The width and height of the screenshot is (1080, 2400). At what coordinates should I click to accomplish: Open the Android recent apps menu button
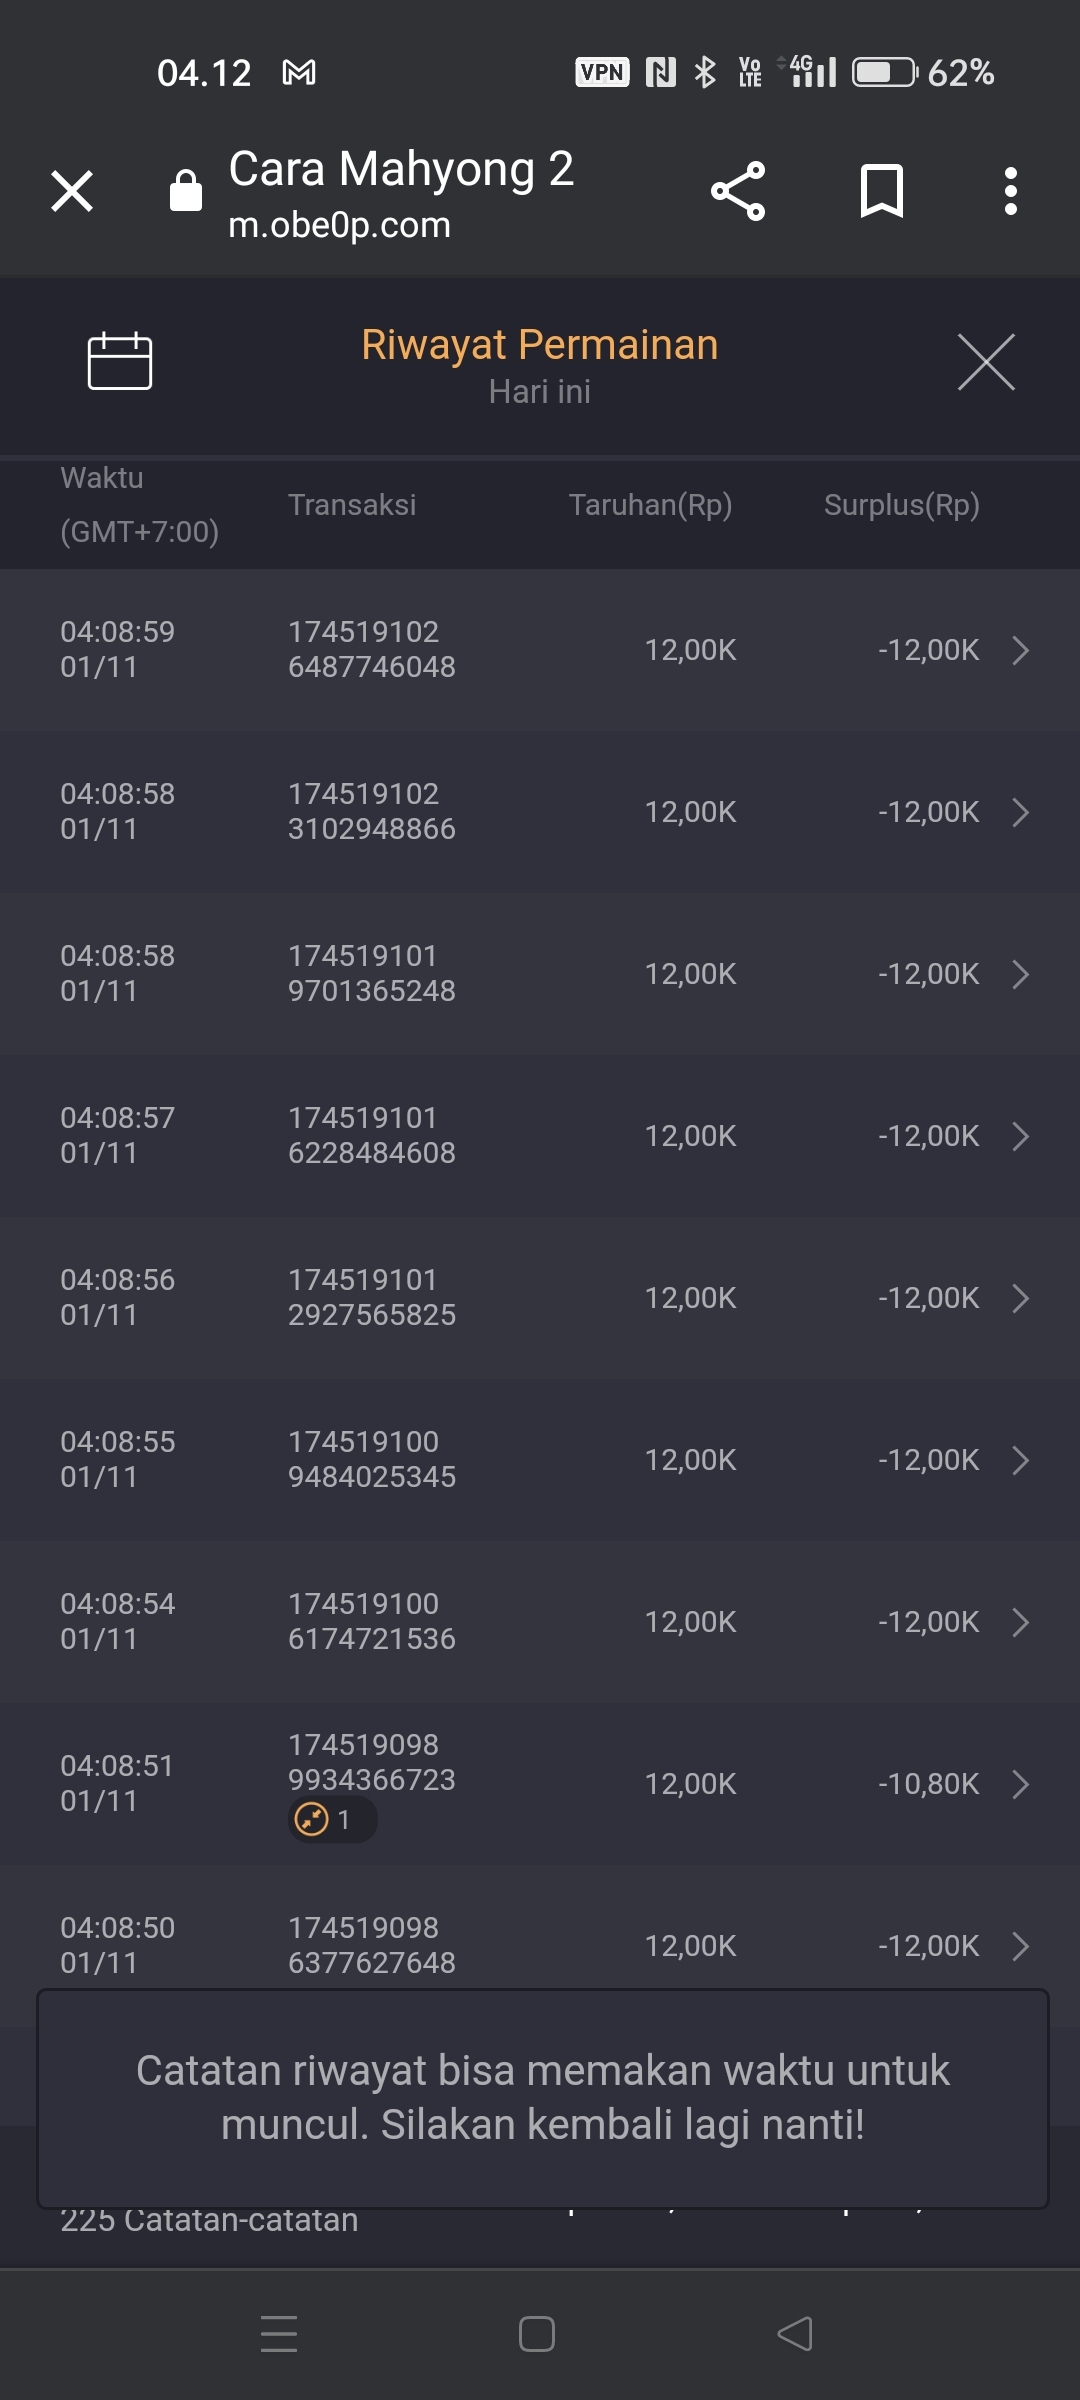tap(279, 2334)
